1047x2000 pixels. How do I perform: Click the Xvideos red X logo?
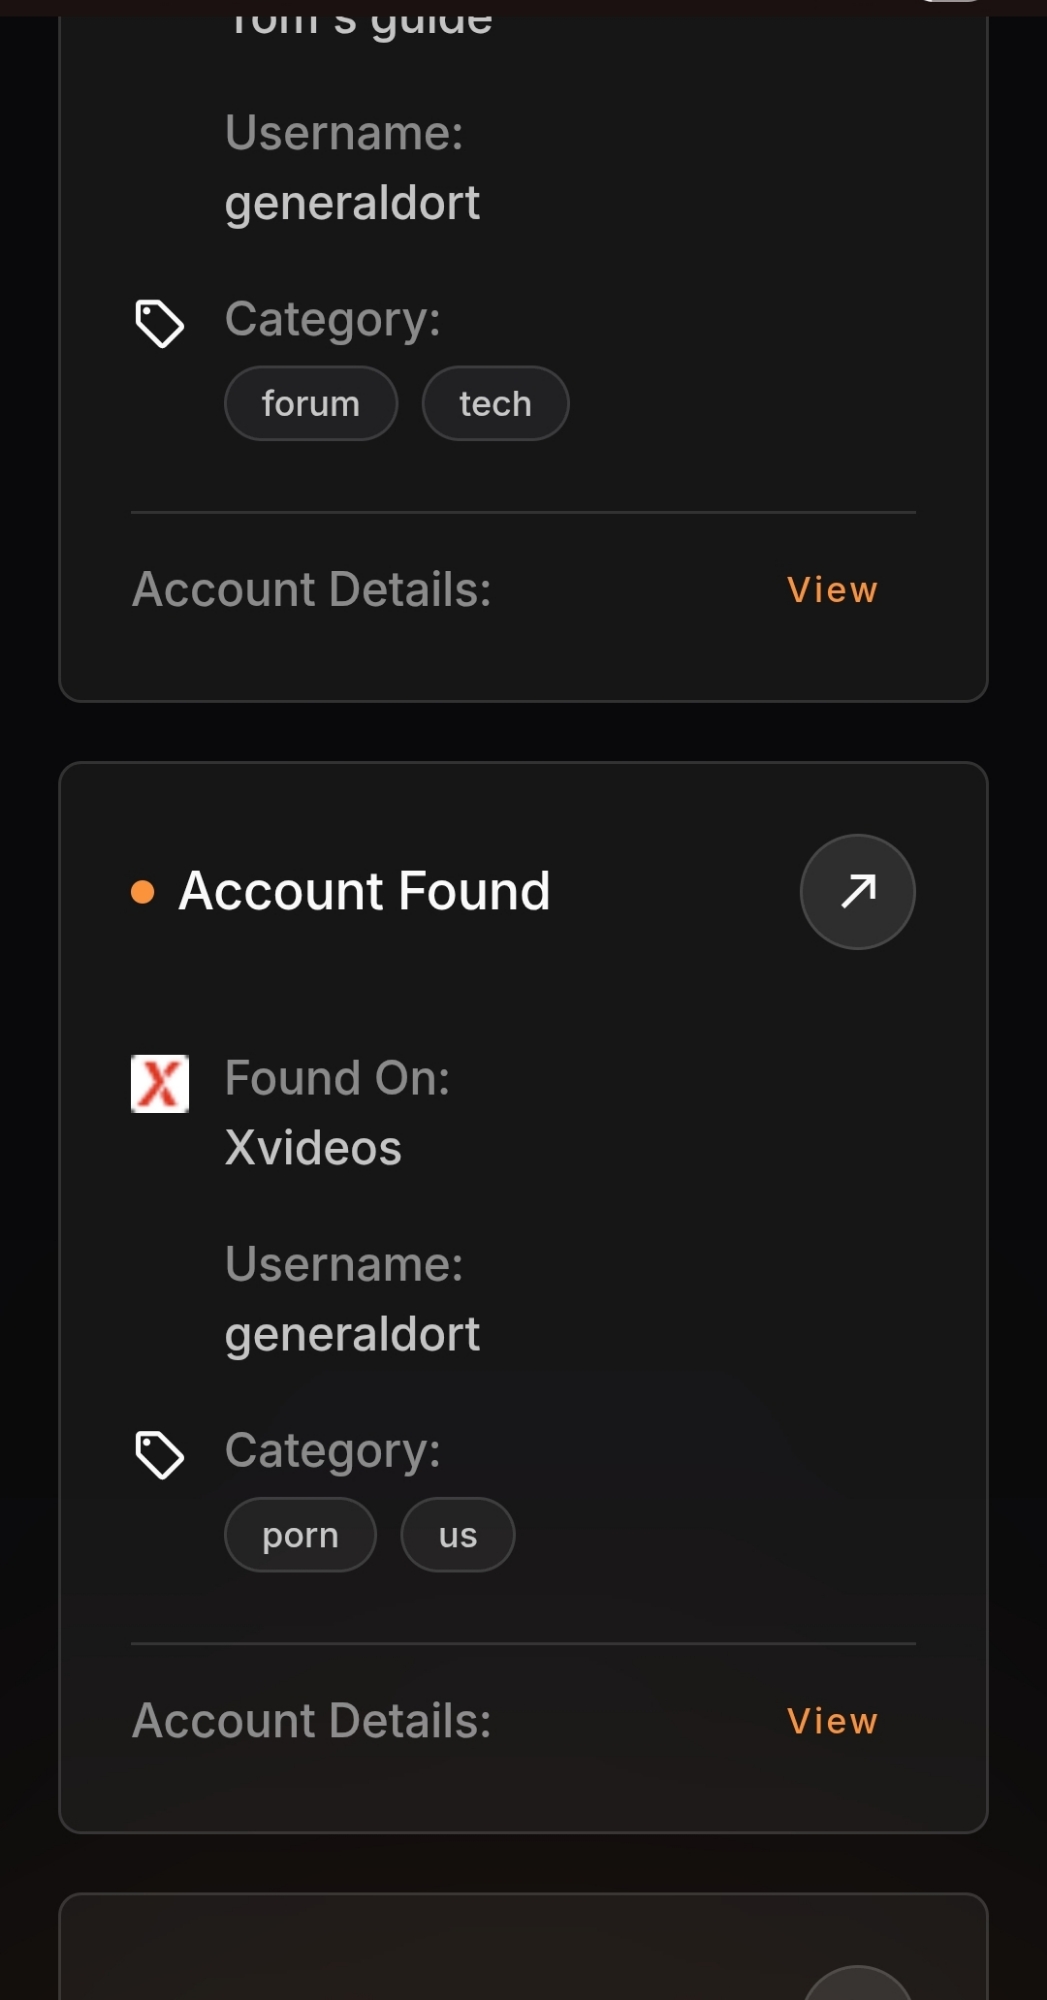coord(160,1084)
